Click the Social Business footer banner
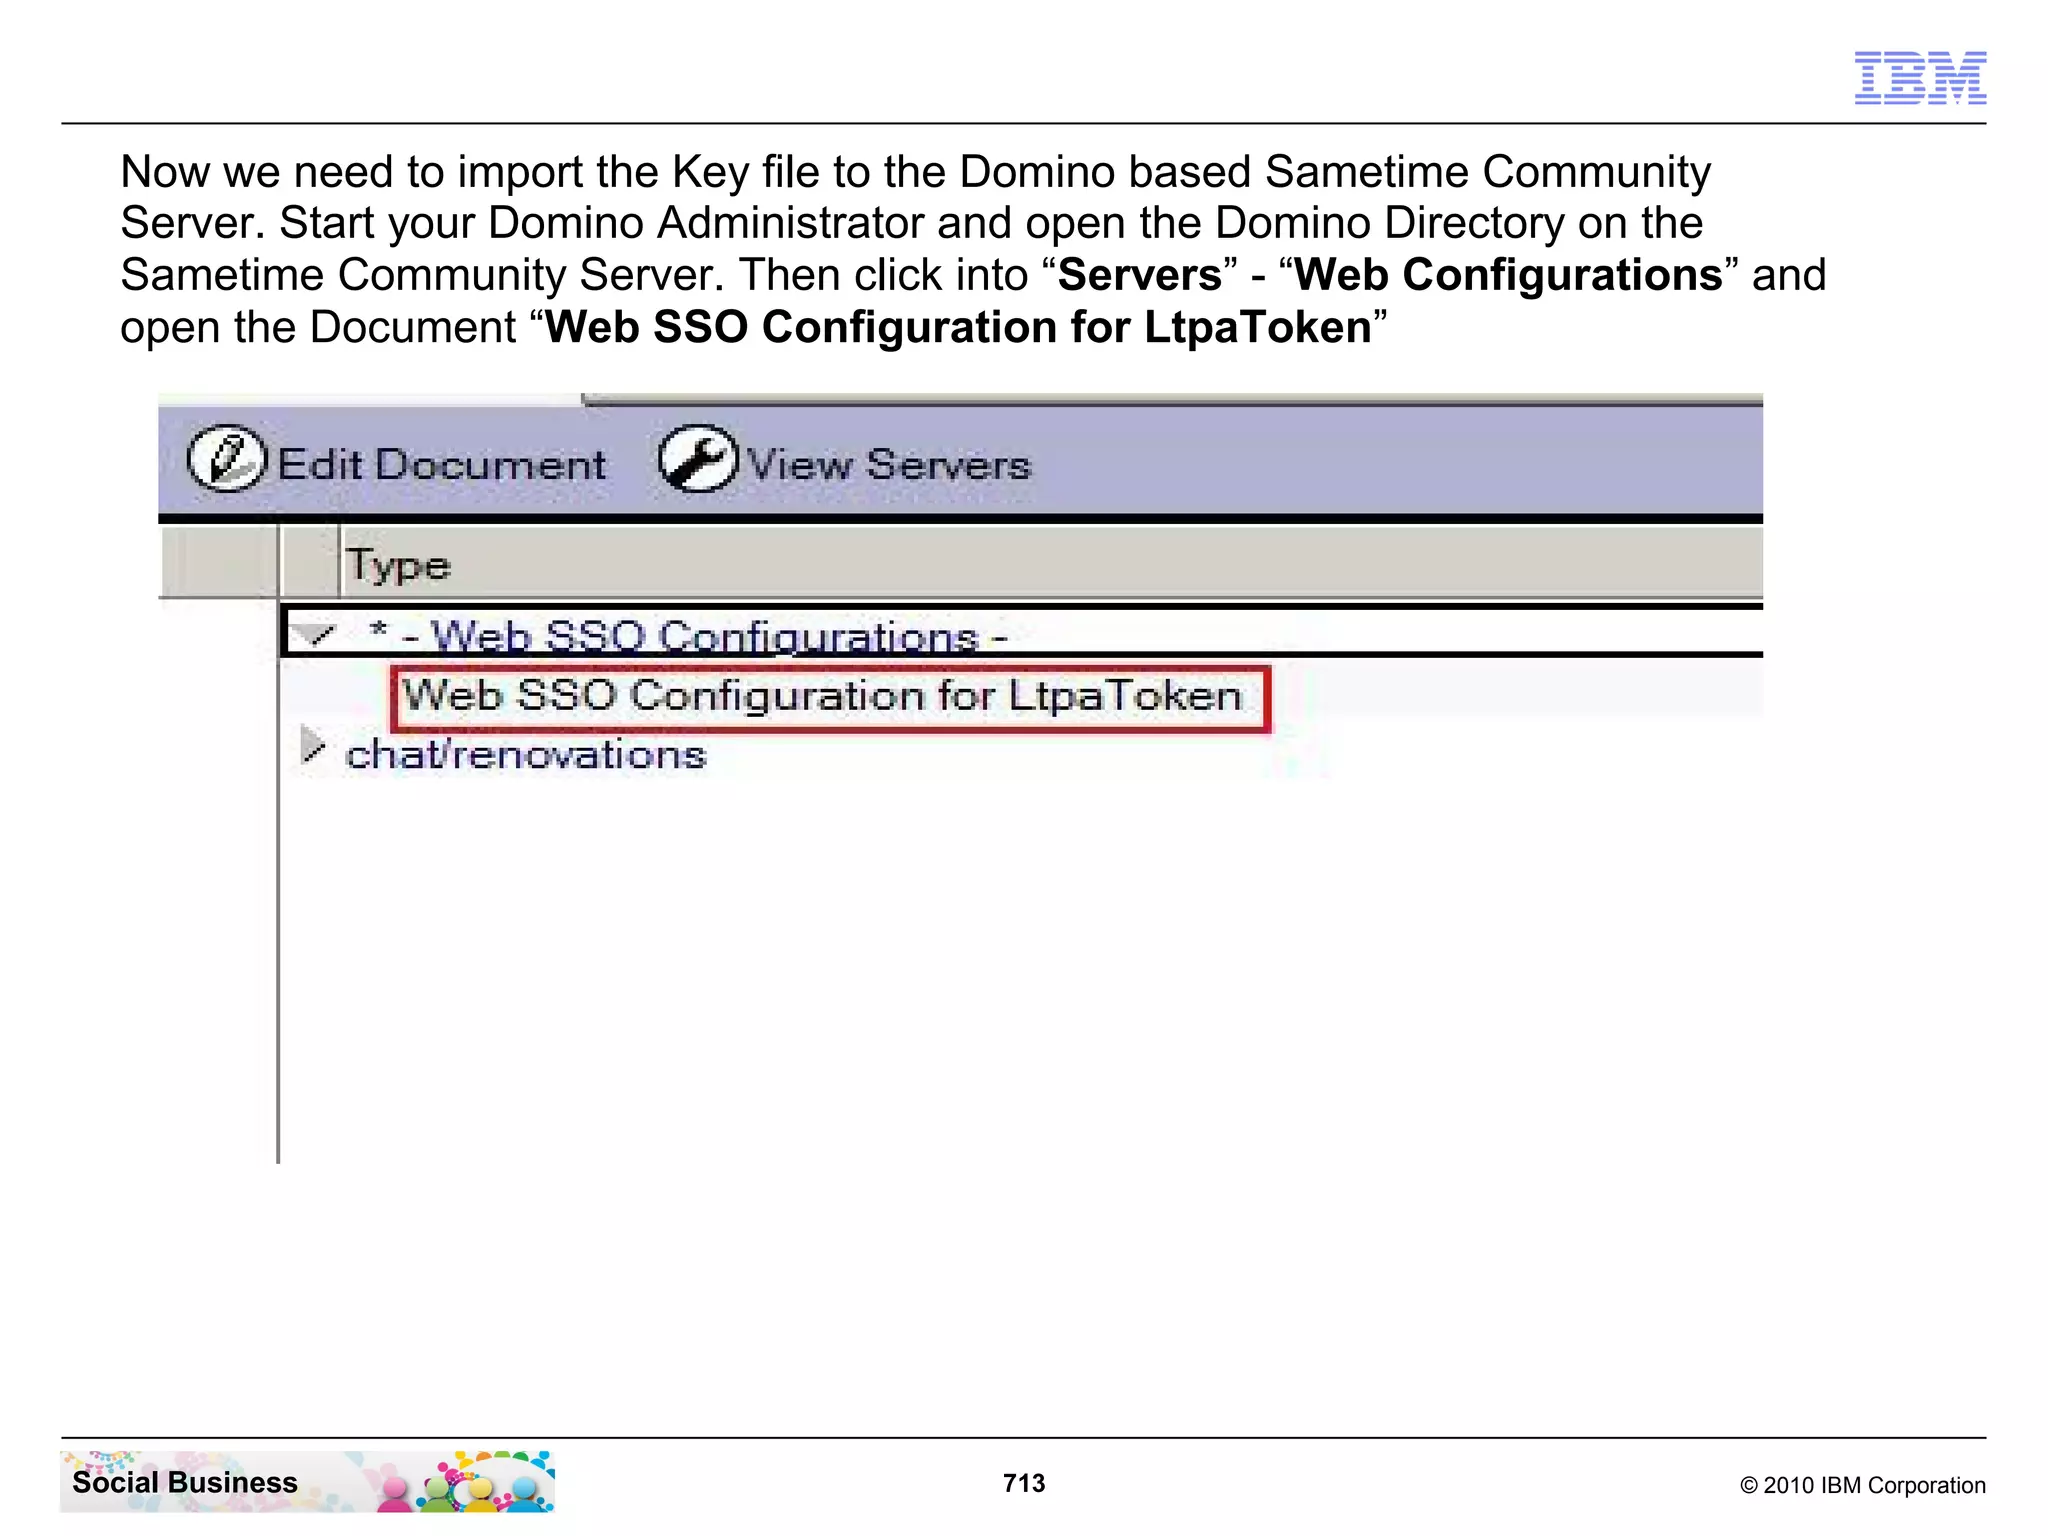Image resolution: width=2048 pixels, height=1536 pixels. 307,1481
